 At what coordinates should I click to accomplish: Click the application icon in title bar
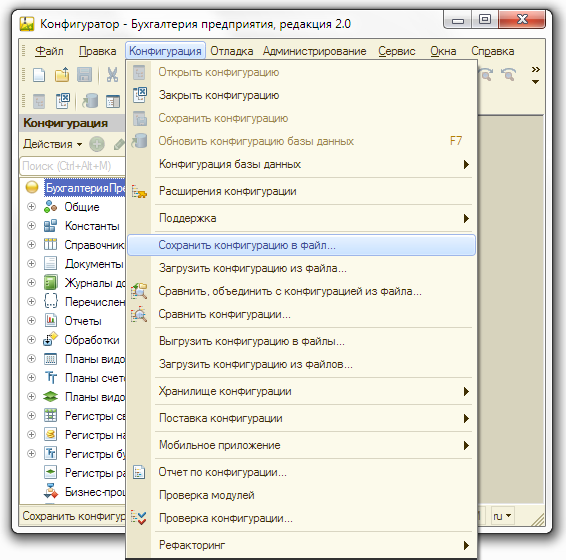point(27,23)
